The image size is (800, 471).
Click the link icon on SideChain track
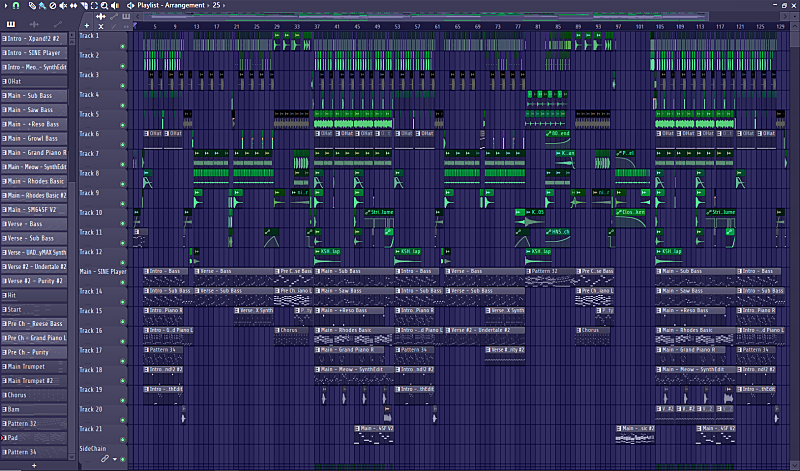pos(104,460)
